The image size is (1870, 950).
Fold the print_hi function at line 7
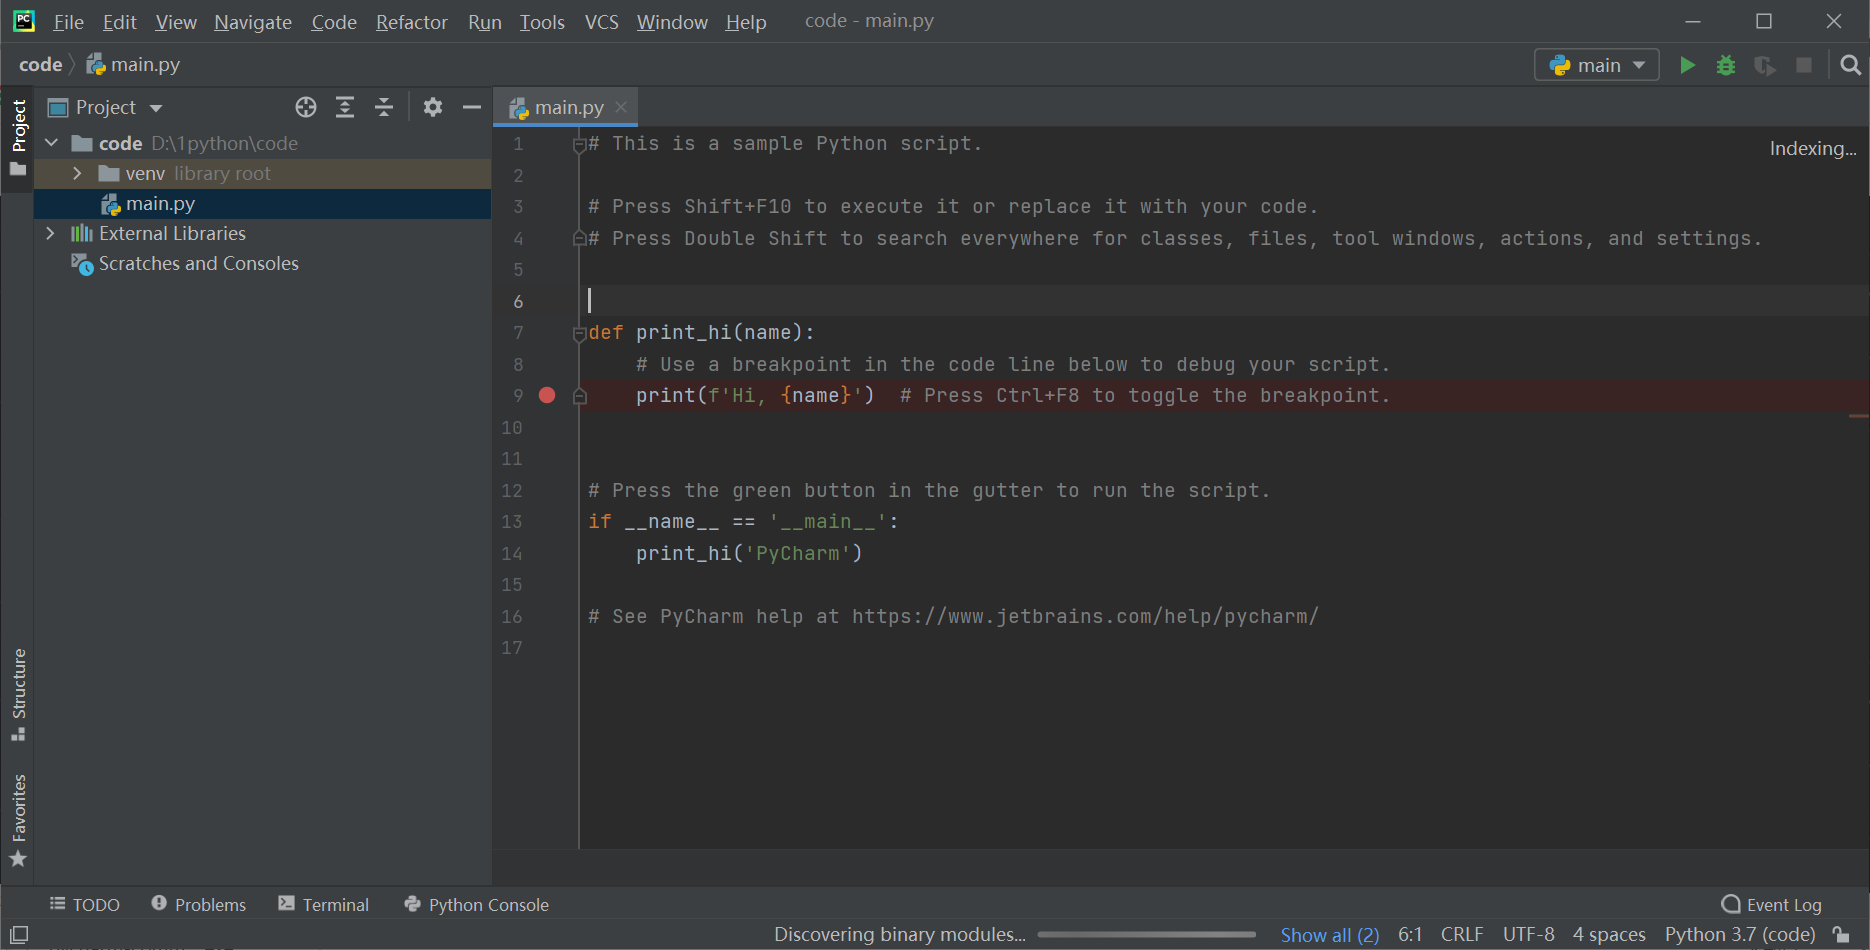579,333
